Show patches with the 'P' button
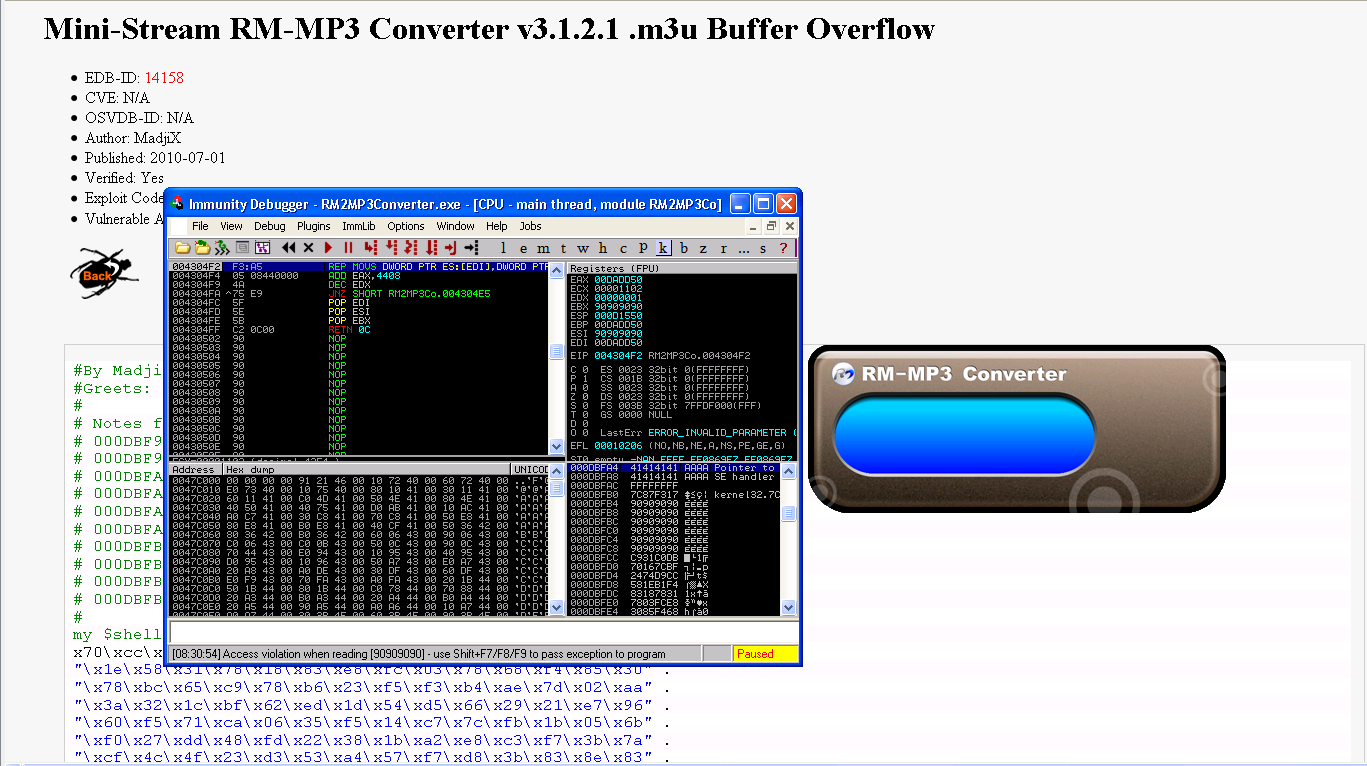 tap(643, 247)
